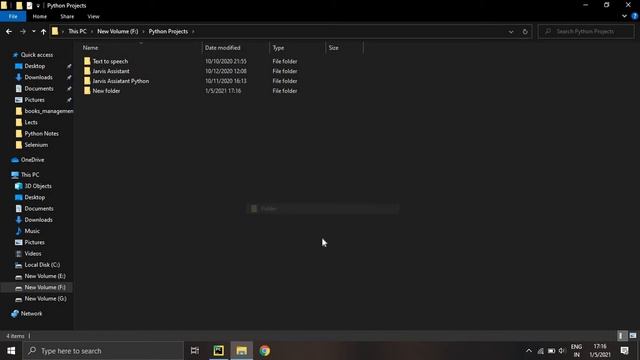Switch to the Home ribbon tab
This screenshot has width=640, height=360.
click(40, 16)
